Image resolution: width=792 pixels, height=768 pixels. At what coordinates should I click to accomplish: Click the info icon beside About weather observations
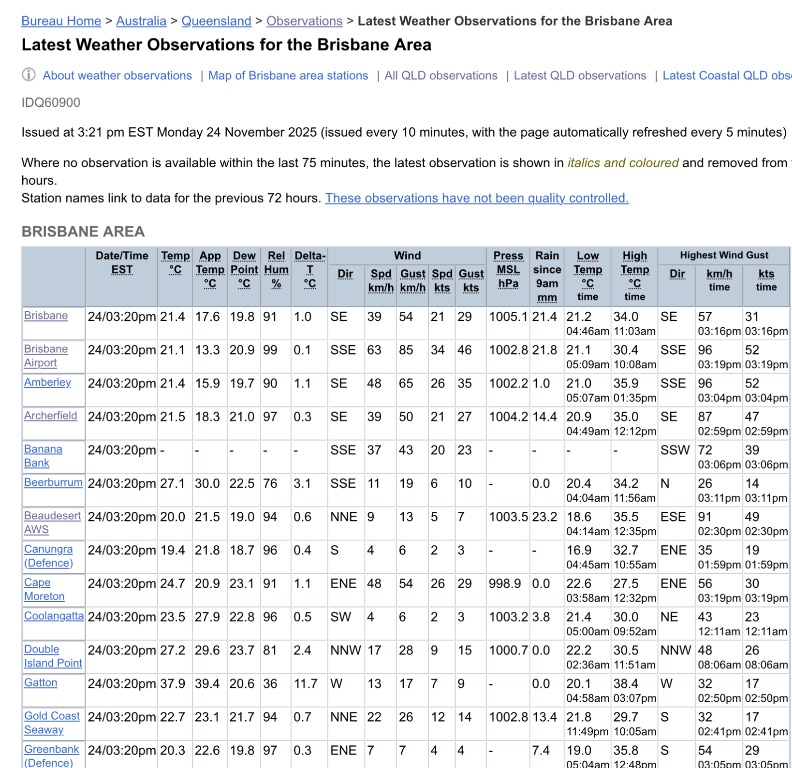29,75
